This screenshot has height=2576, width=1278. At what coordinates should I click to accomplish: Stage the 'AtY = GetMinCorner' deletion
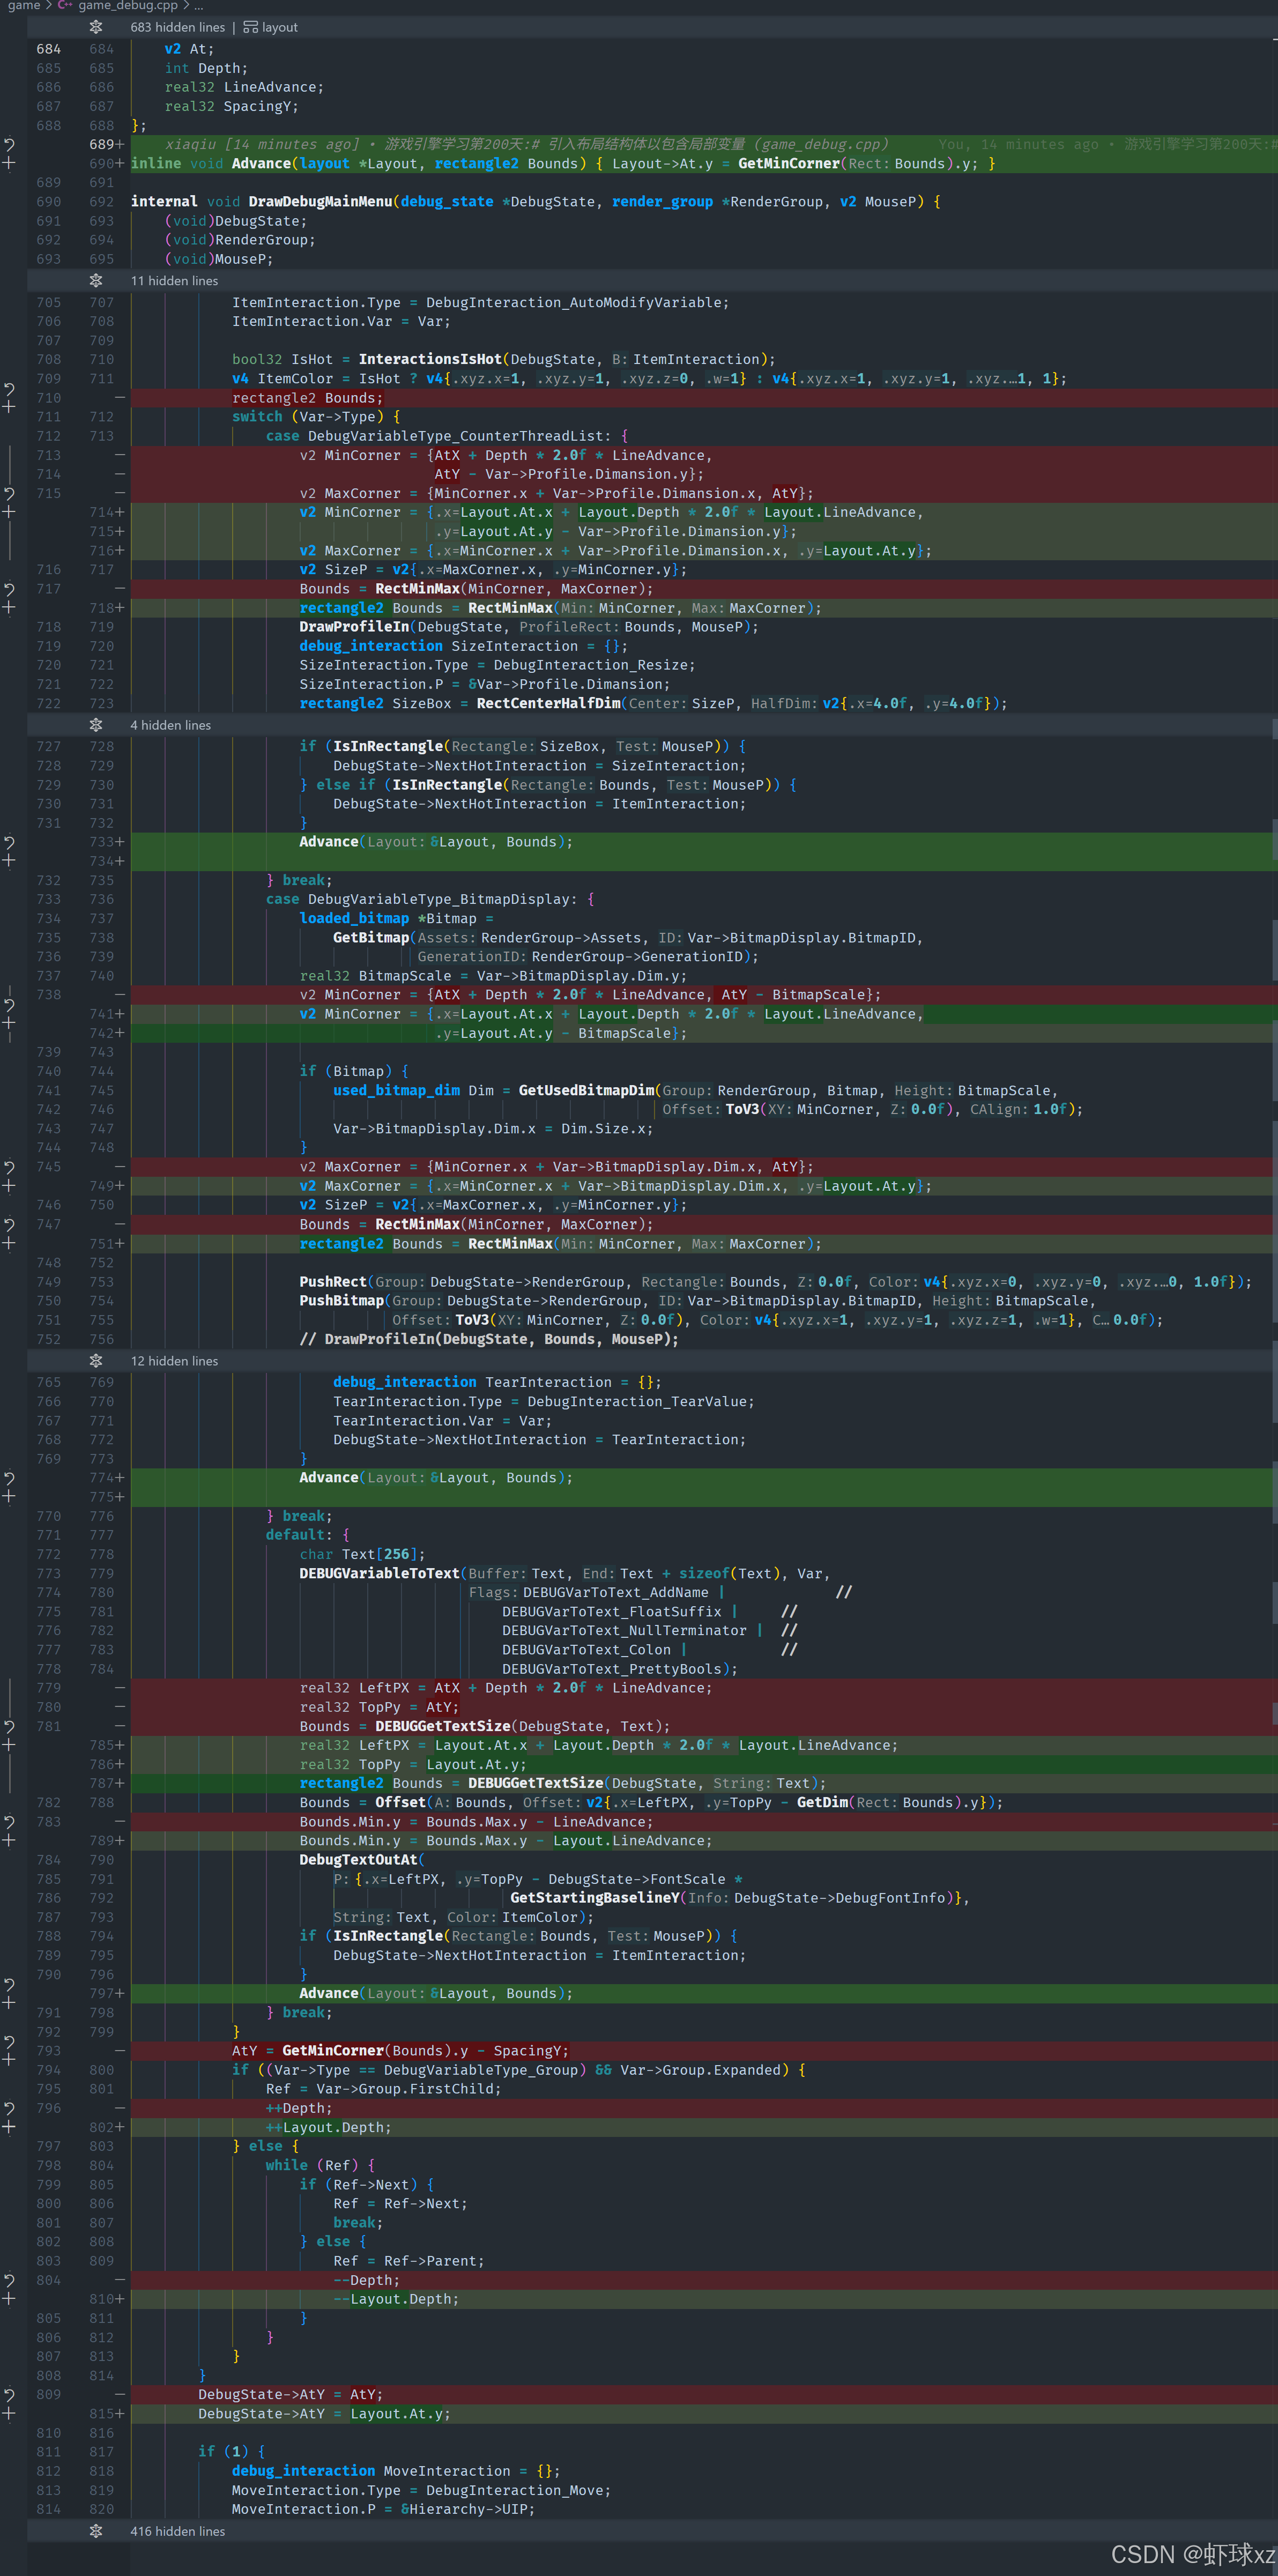pos(9,2060)
